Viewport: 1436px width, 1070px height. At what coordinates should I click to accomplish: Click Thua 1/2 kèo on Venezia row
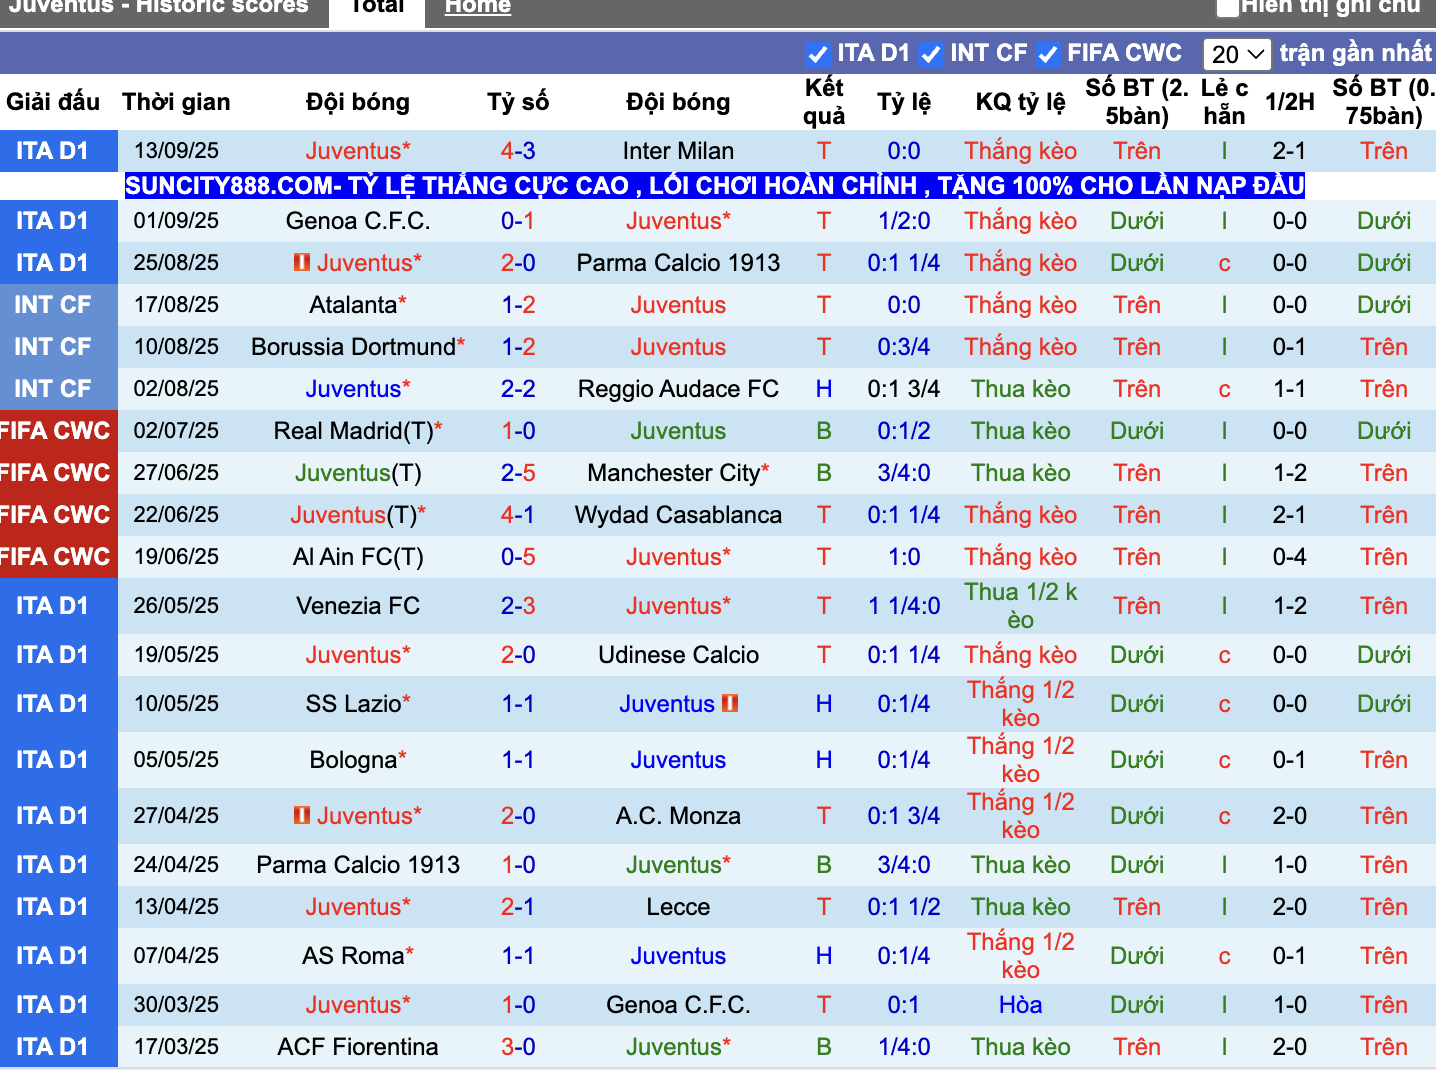(x=1020, y=606)
